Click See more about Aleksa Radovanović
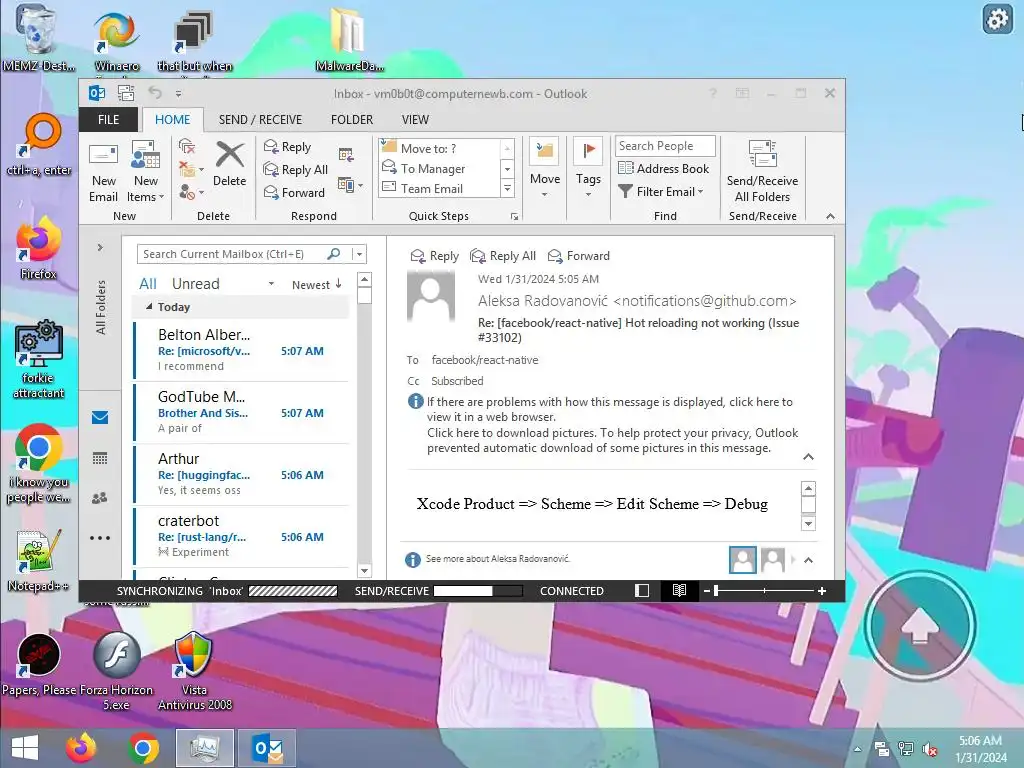 [498, 559]
